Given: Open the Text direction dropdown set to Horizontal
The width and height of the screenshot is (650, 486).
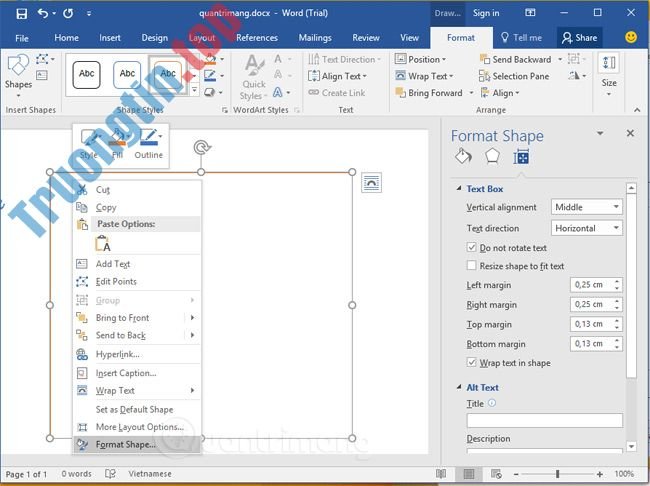Looking at the screenshot, I should tap(587, 228).
